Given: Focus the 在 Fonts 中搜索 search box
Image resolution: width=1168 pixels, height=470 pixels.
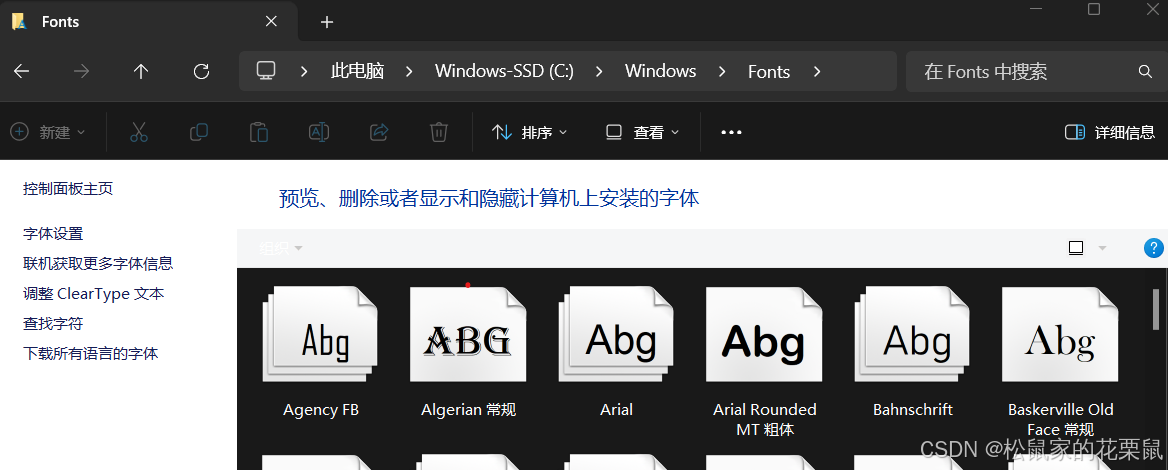Looking at the screenshot, I should point(1036,72).
